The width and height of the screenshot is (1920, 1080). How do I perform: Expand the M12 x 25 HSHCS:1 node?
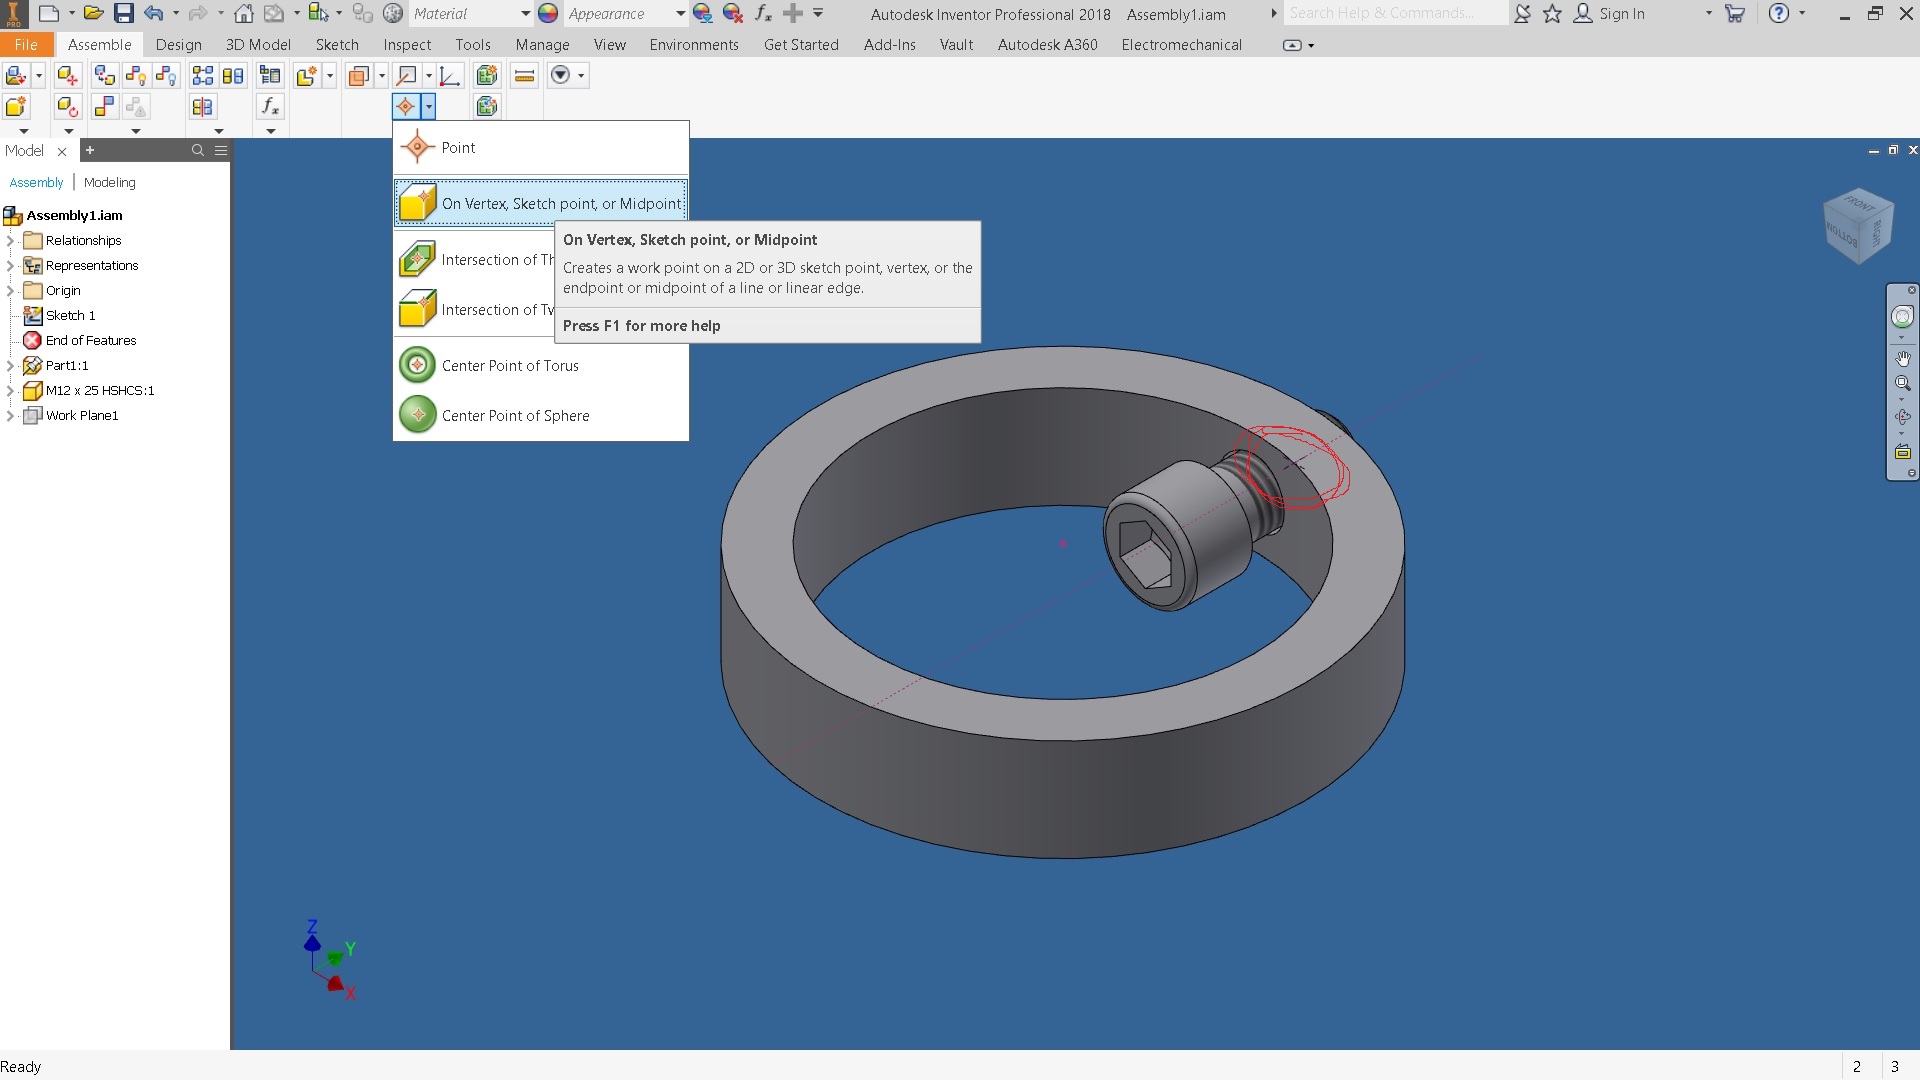point(10,390)
